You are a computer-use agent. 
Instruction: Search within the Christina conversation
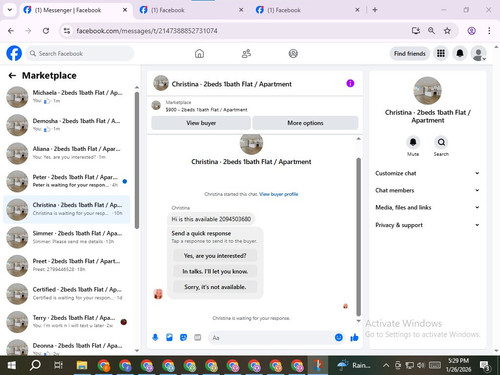coord(441,143)
